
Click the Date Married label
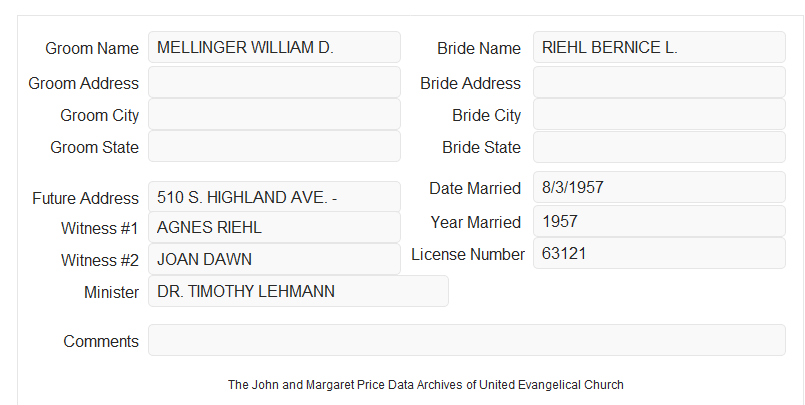(x=475, y=188)
